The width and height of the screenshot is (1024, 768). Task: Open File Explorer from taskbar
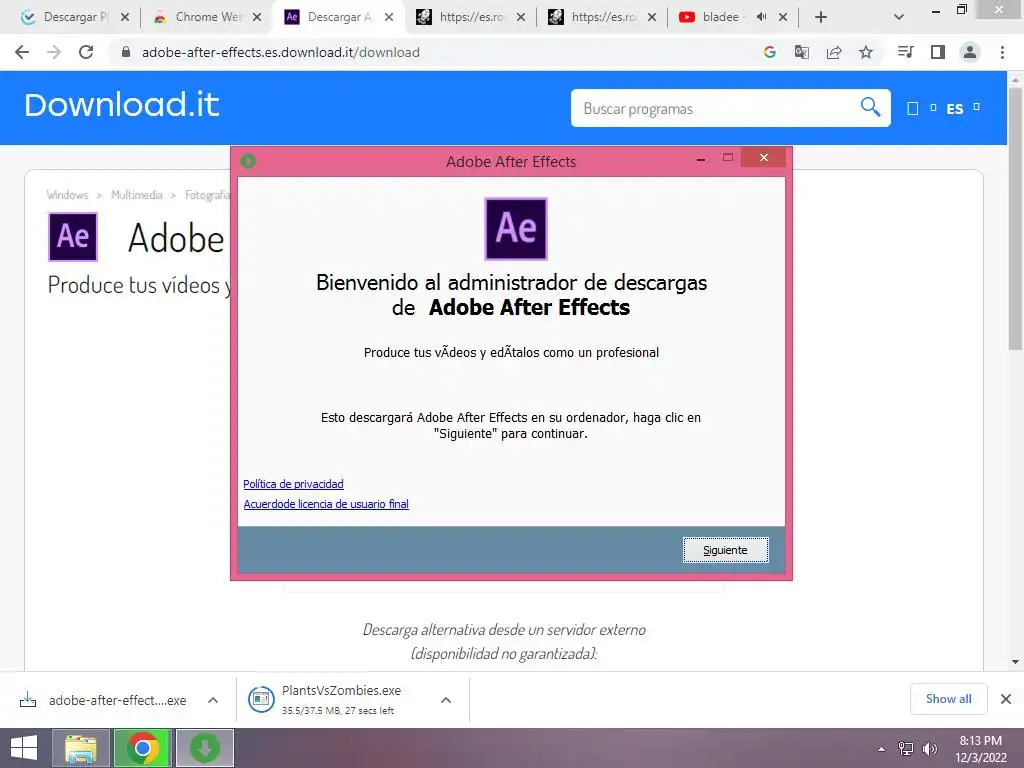(80, 748)
